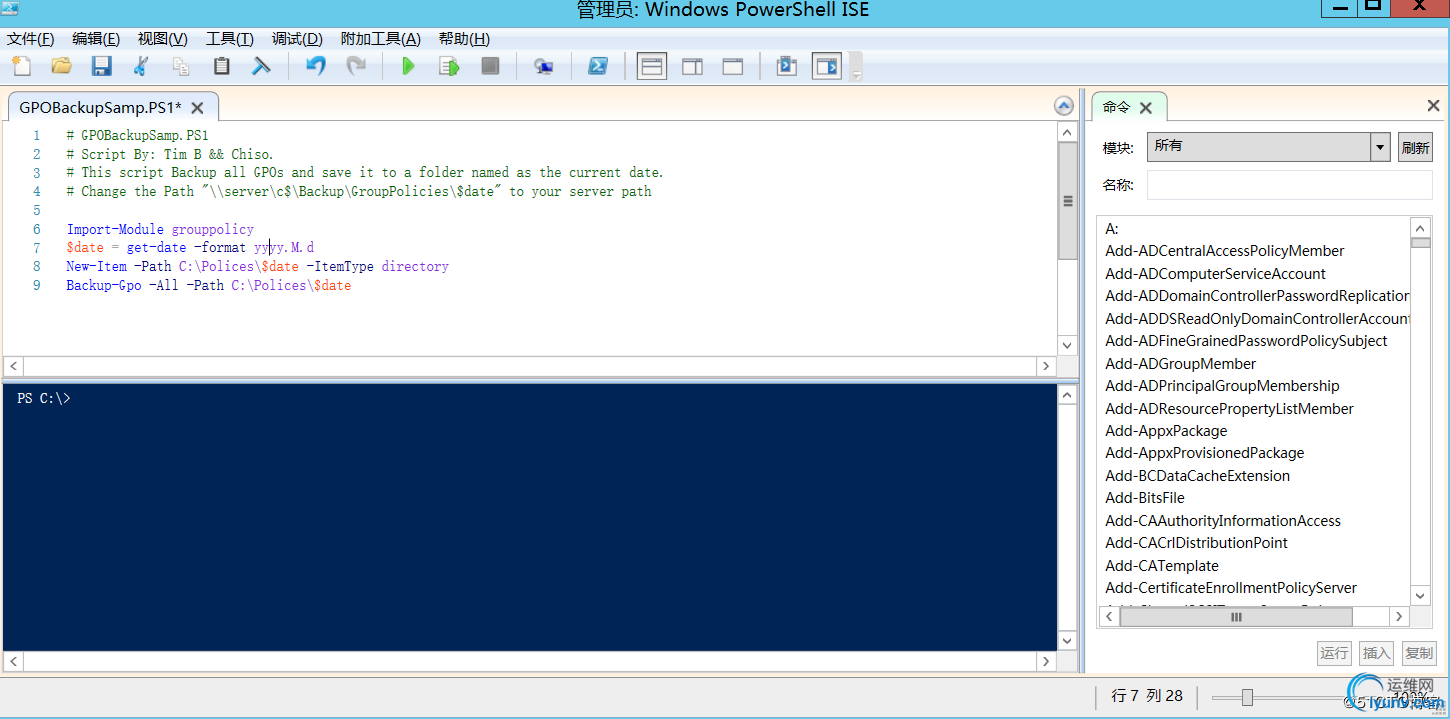Clear the console pane icon
The width and height of the screenshot is (1450, 719).
click(x=261, y=66)
